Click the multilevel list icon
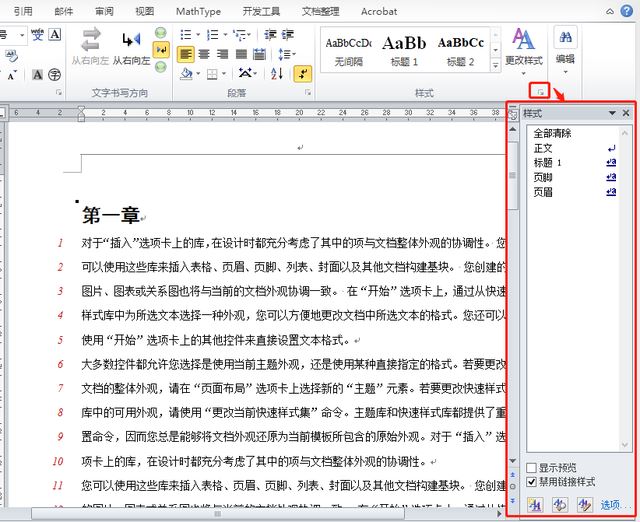The image size is (640, 522). [x=239, y=35]
